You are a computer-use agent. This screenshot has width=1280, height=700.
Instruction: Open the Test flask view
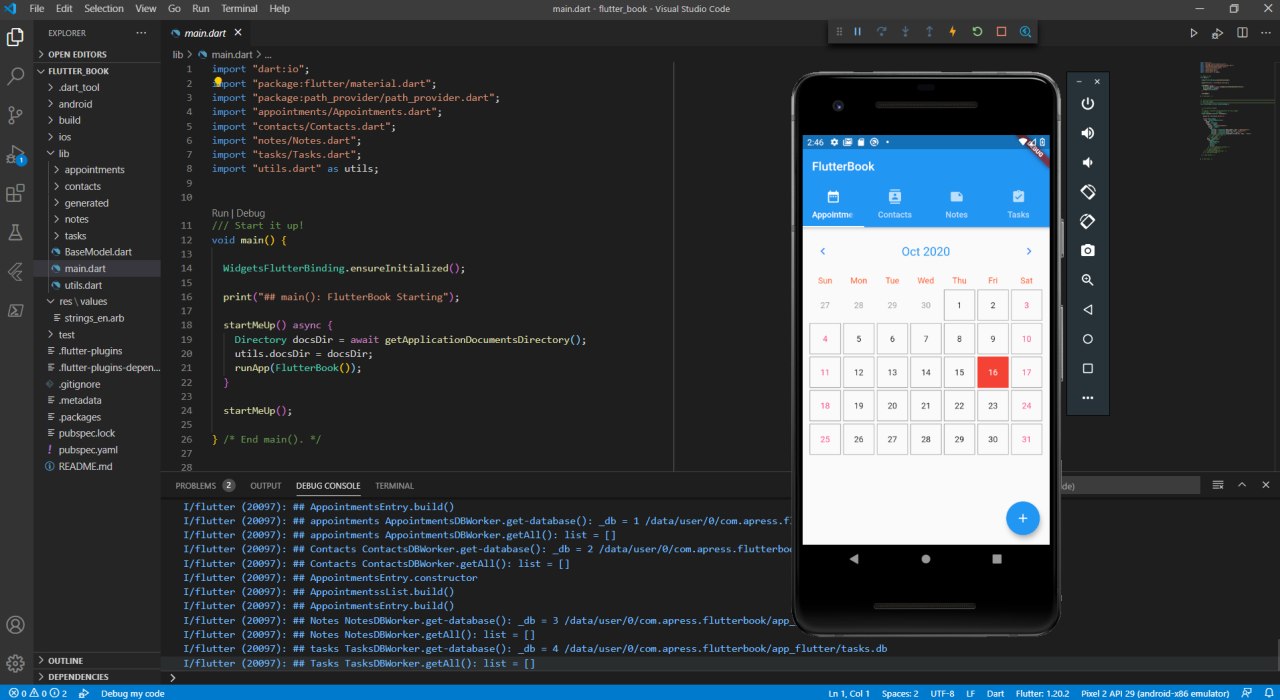15,232
